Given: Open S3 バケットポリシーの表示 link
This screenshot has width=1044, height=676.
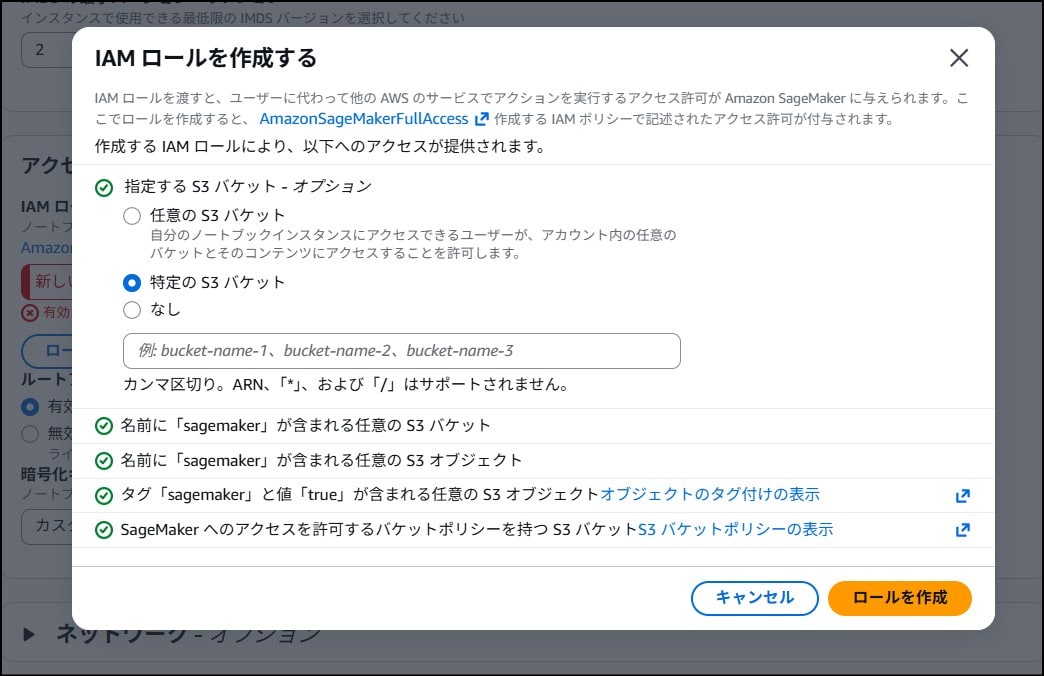Looking at the screenshot, I should (735, 529).
